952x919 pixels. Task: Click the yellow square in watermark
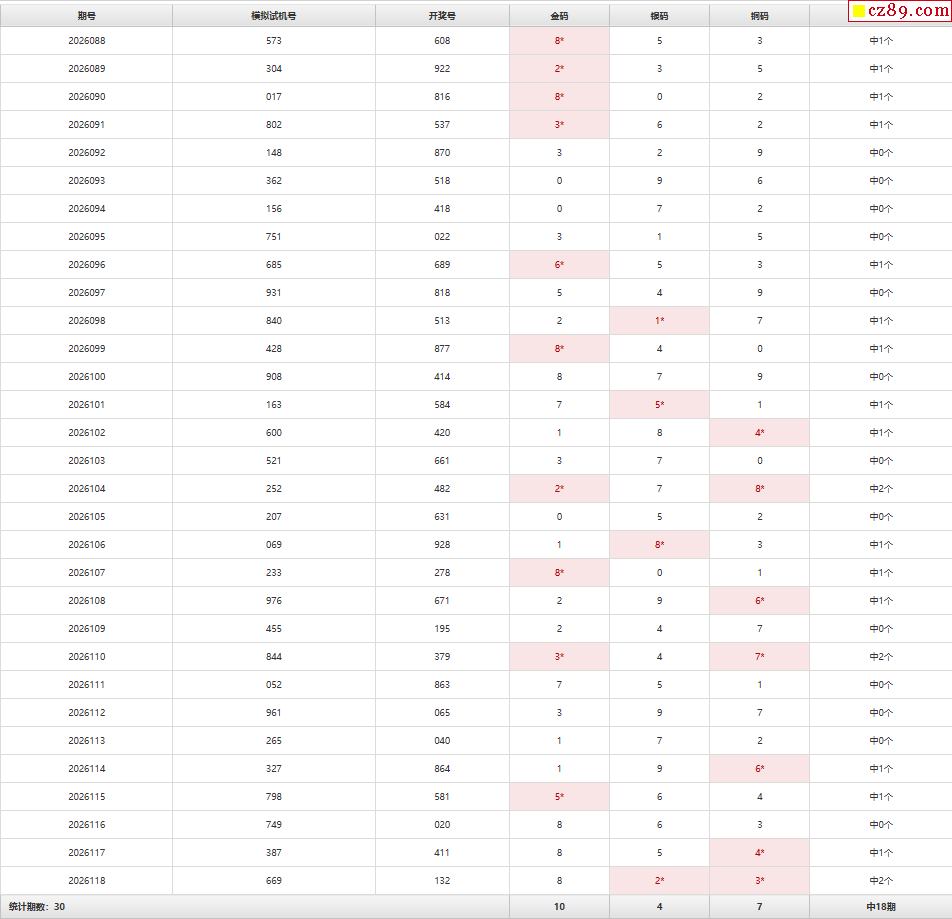pos(858,11)
